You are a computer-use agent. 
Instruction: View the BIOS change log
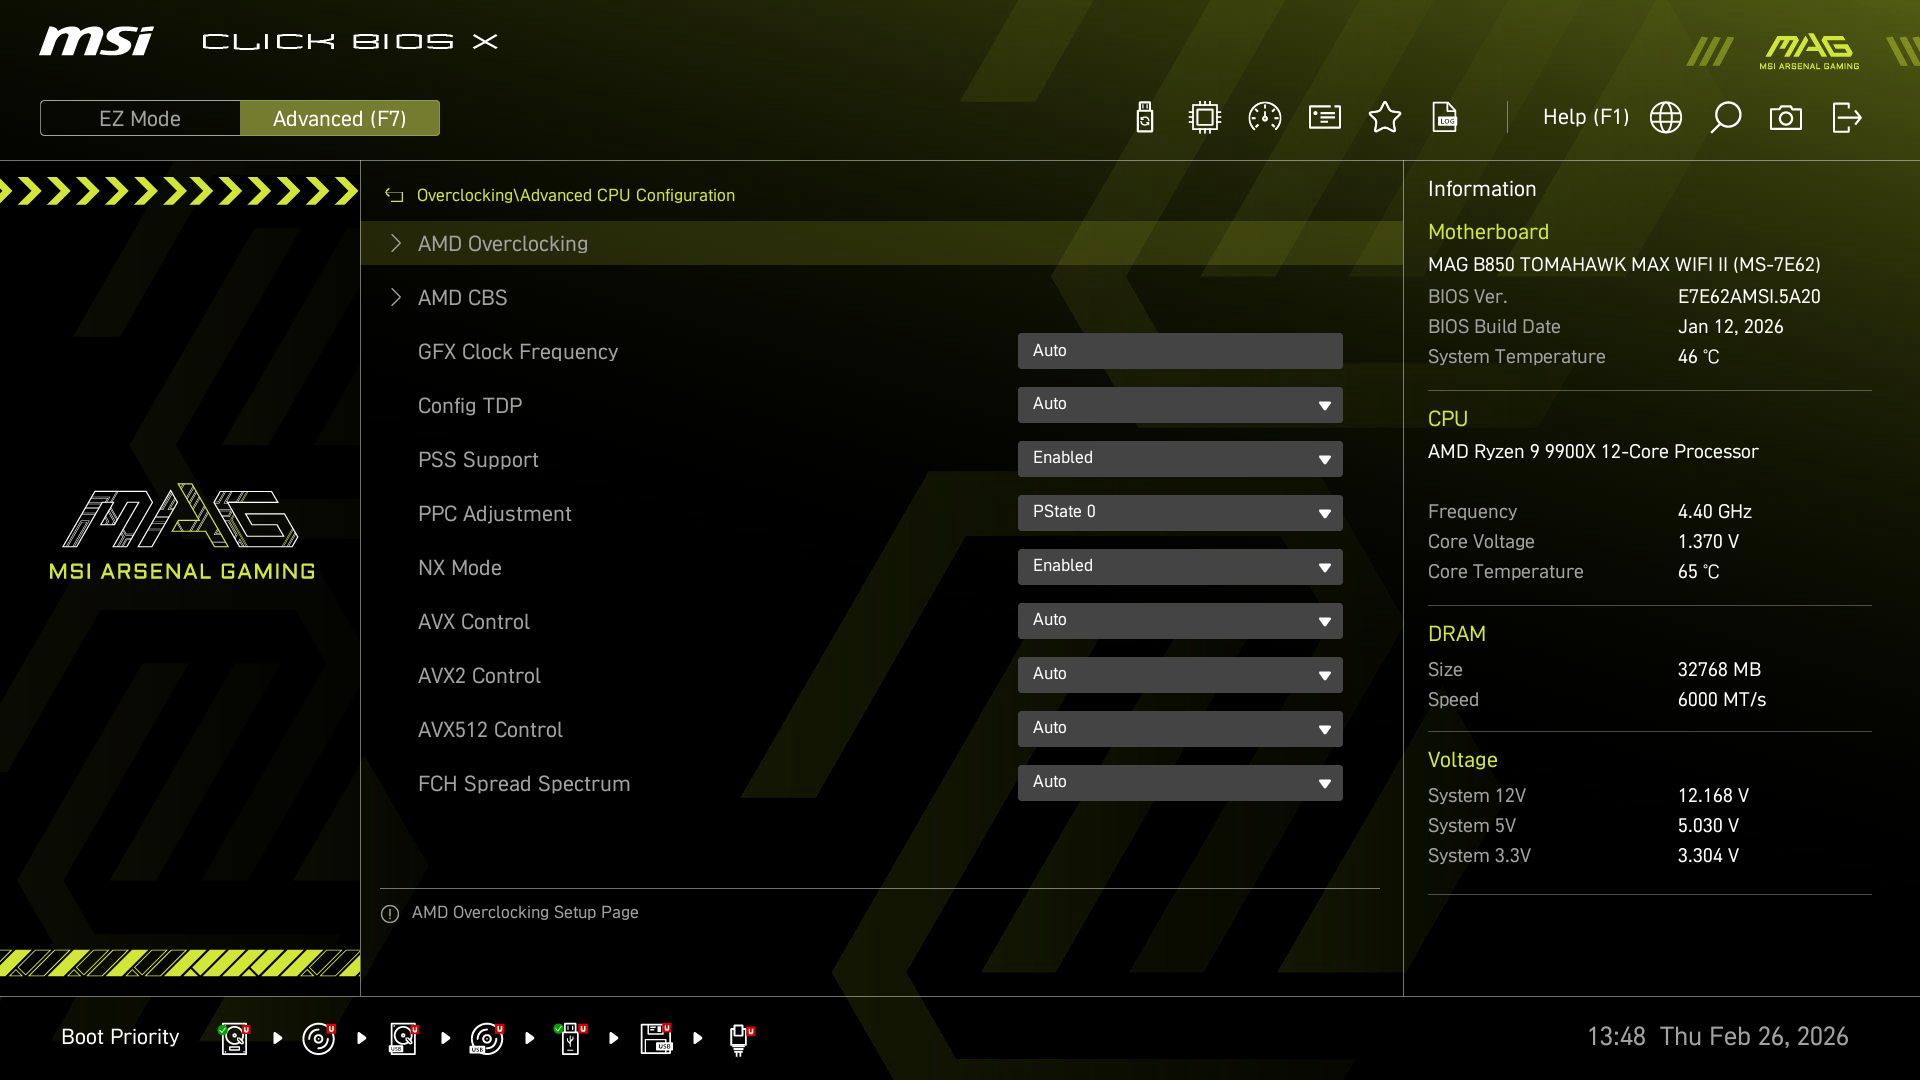1445,117
